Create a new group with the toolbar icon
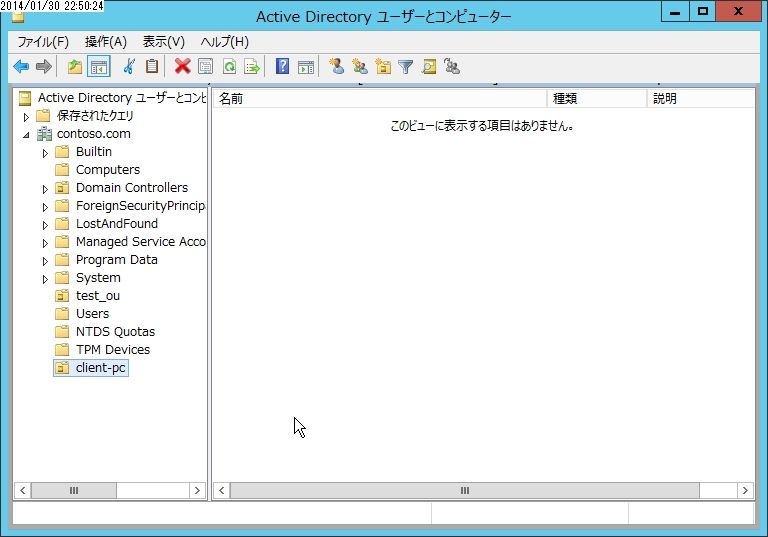Screen dimensions: 768x537 point(360,66)
